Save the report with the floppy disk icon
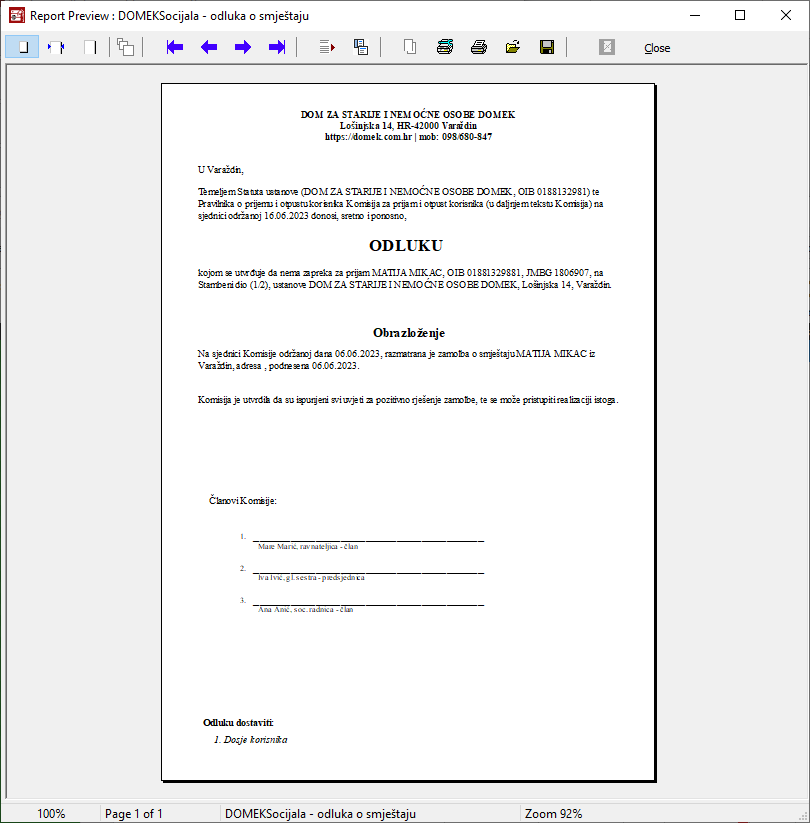Viewport: 810px width, 823px height. [547, 47]
